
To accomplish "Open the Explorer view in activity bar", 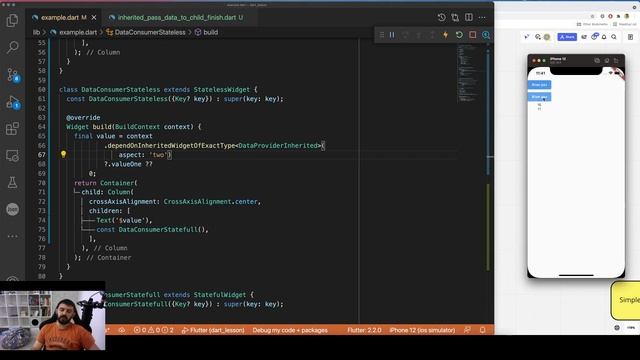I will (12, 20).
